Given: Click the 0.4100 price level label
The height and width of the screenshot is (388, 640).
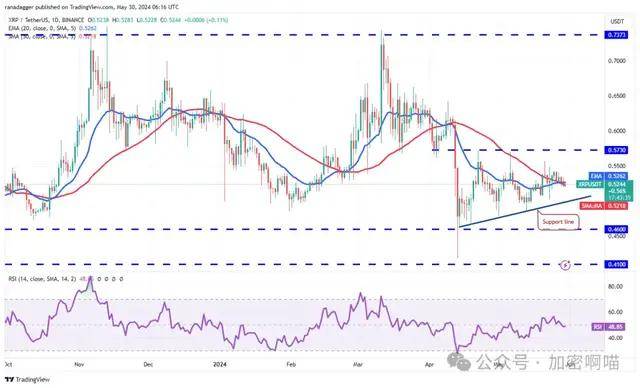Looking at the screenshot, I should (x=617, y=264).
